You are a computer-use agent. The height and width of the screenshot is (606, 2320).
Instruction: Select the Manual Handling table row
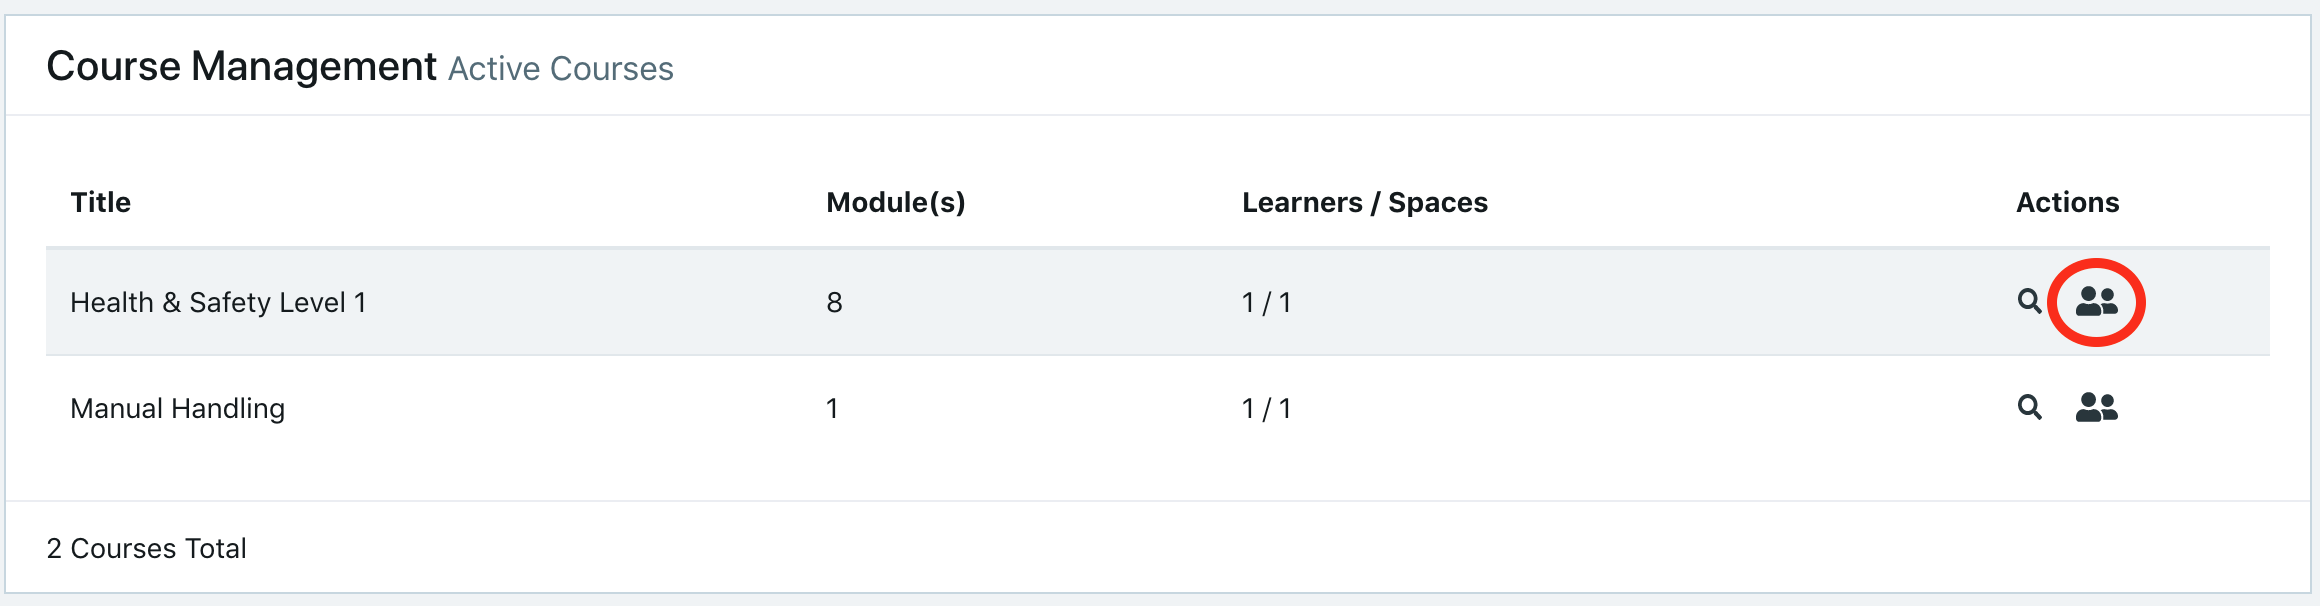1158,408
